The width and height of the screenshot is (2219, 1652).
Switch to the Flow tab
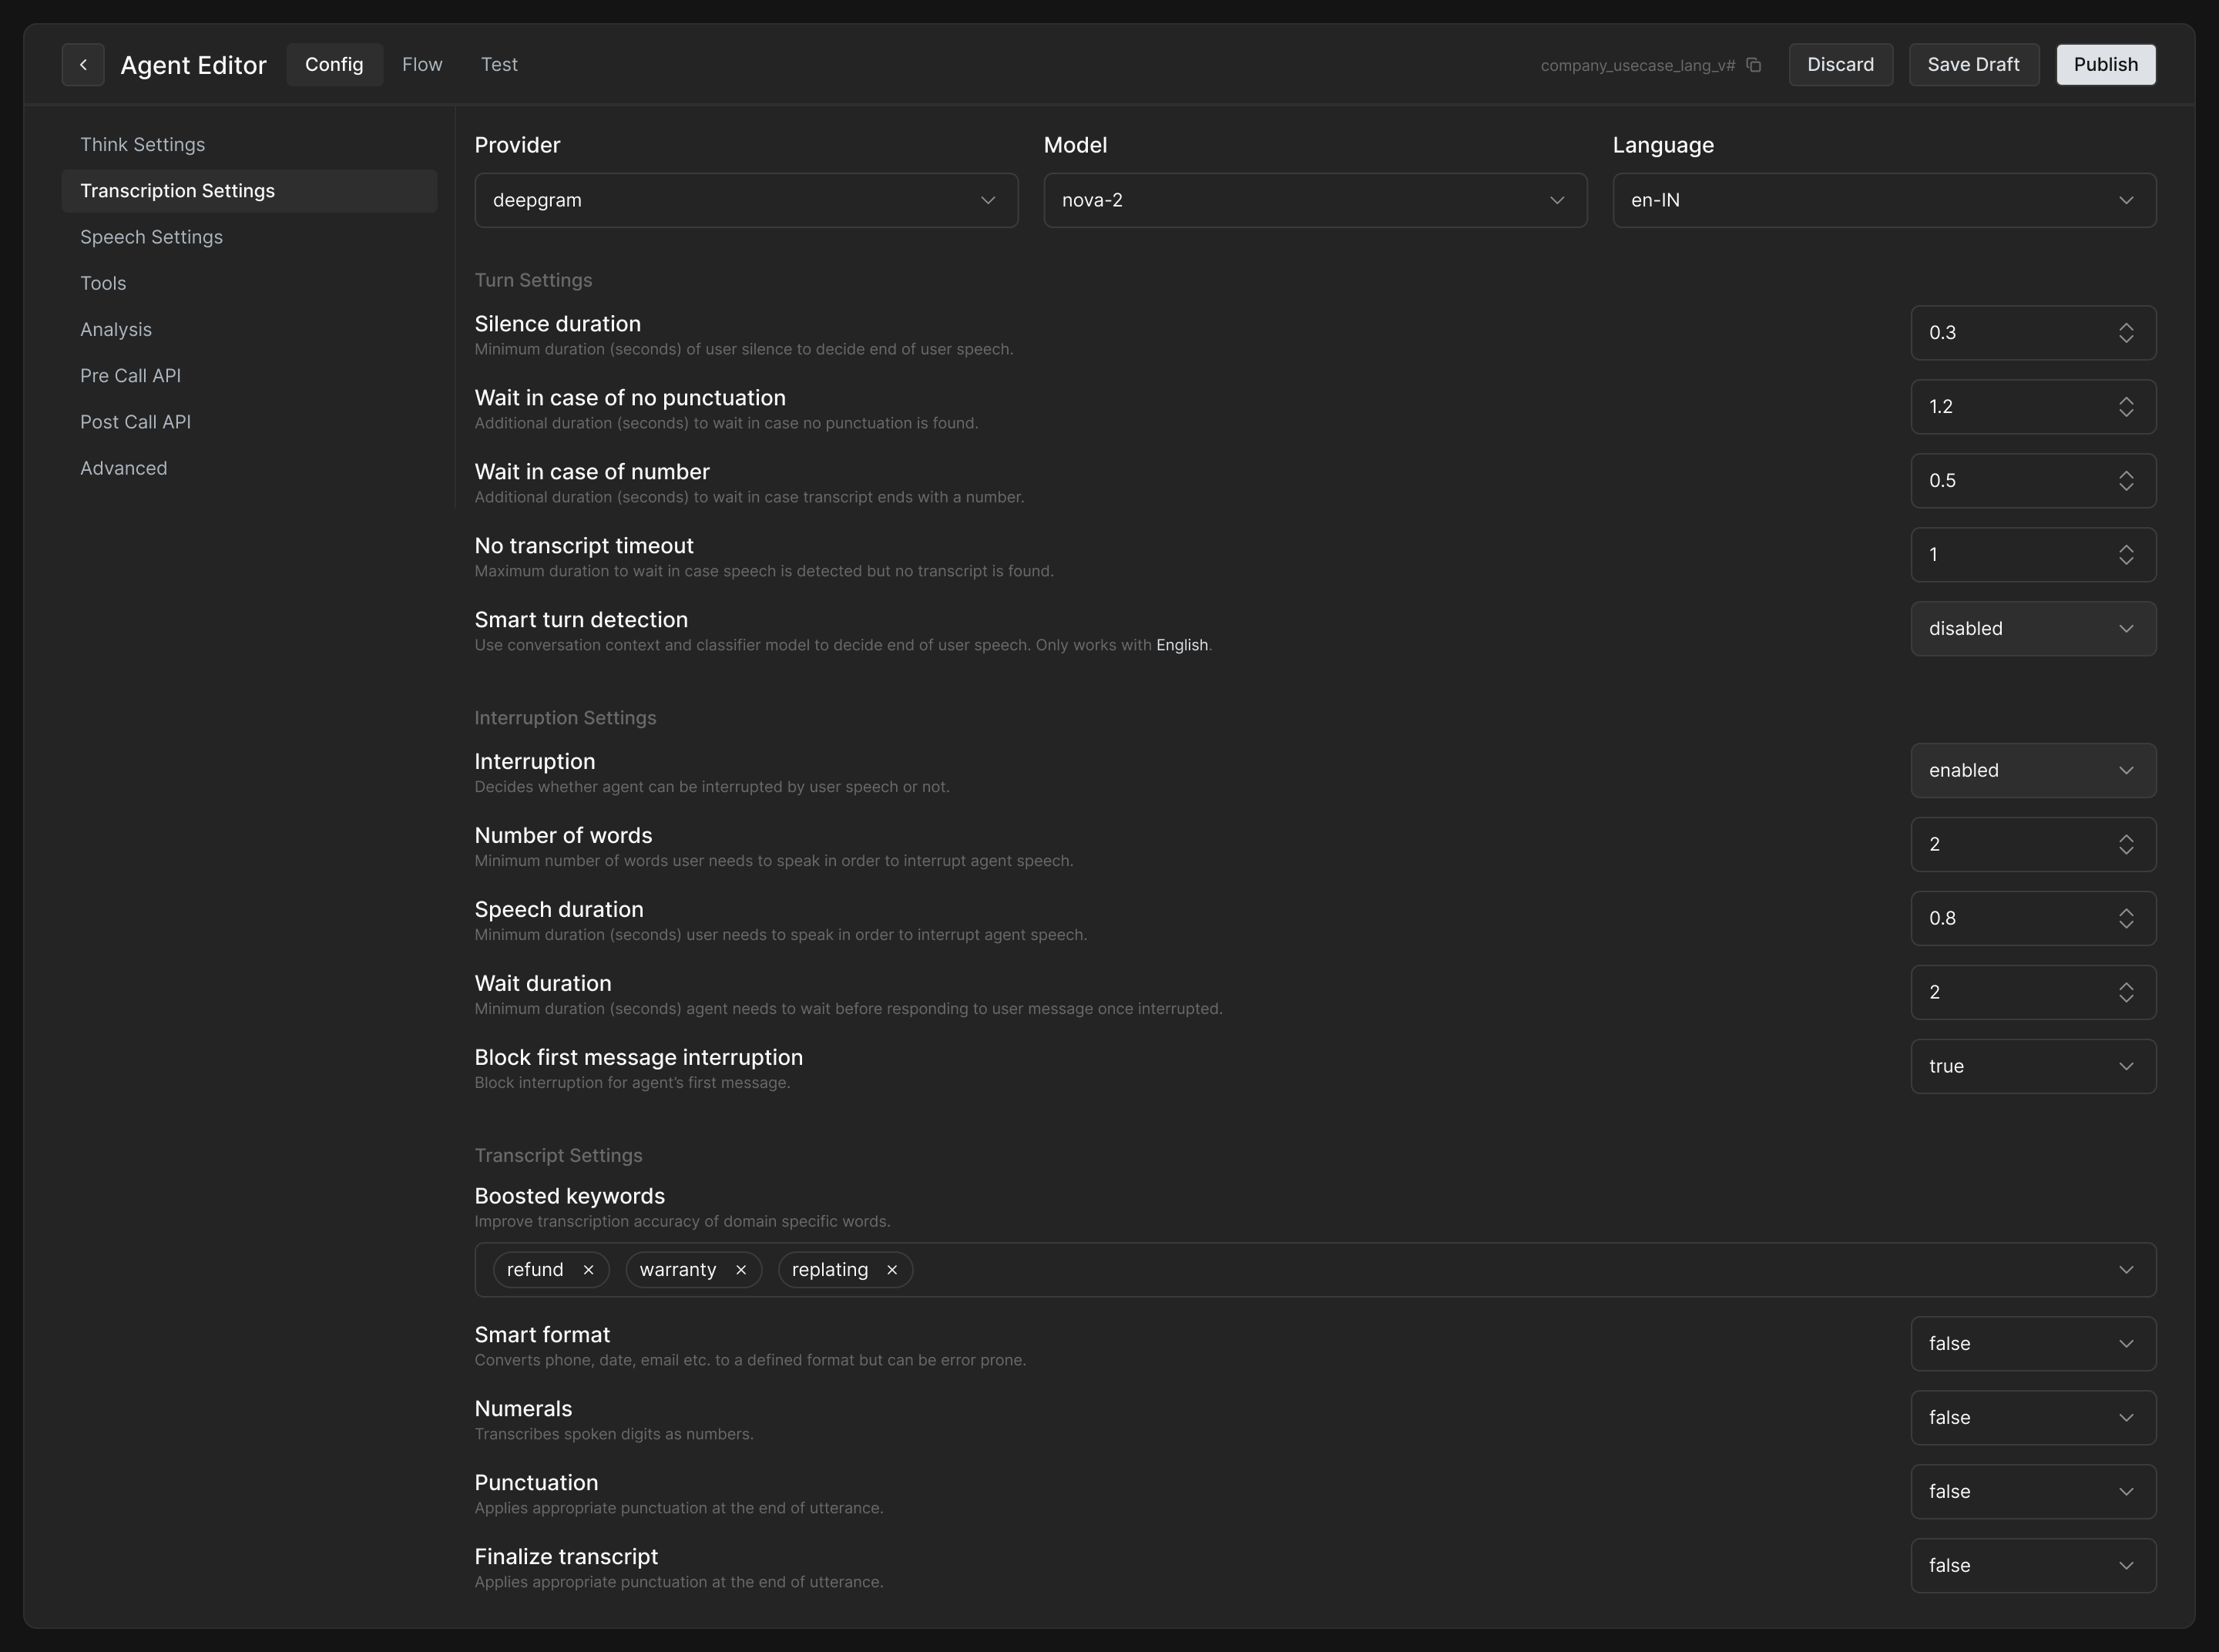[x=422, y=65]
